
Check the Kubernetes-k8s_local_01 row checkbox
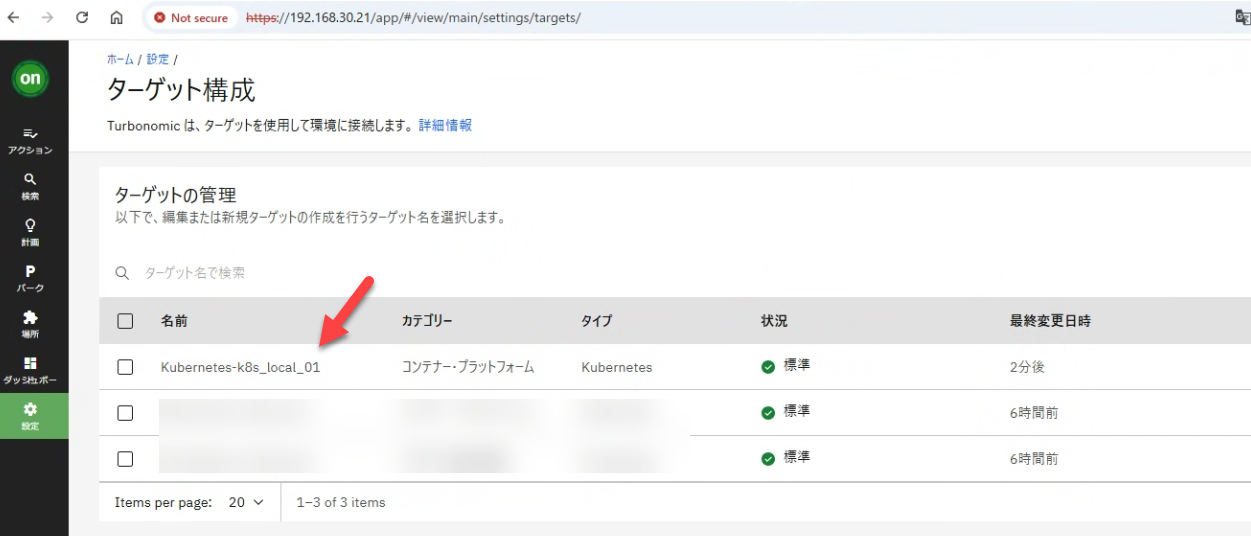[125, 367]
